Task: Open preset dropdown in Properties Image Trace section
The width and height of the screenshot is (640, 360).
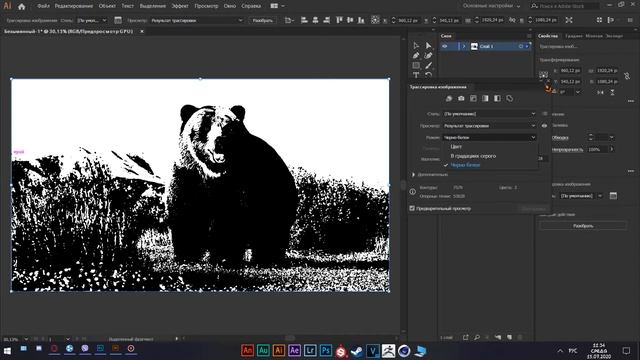Action: coord(581,196)
